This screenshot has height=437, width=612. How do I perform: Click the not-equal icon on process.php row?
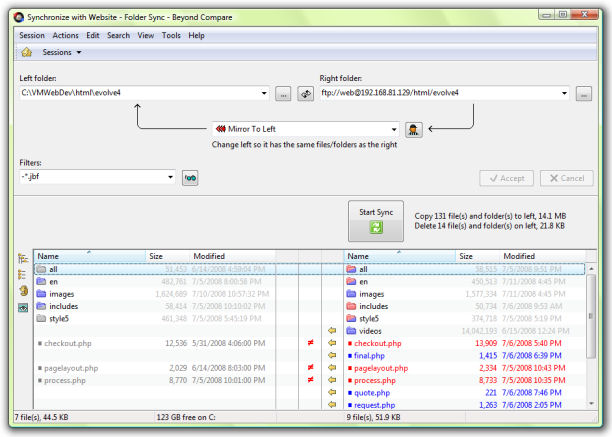tap(310, 380)
